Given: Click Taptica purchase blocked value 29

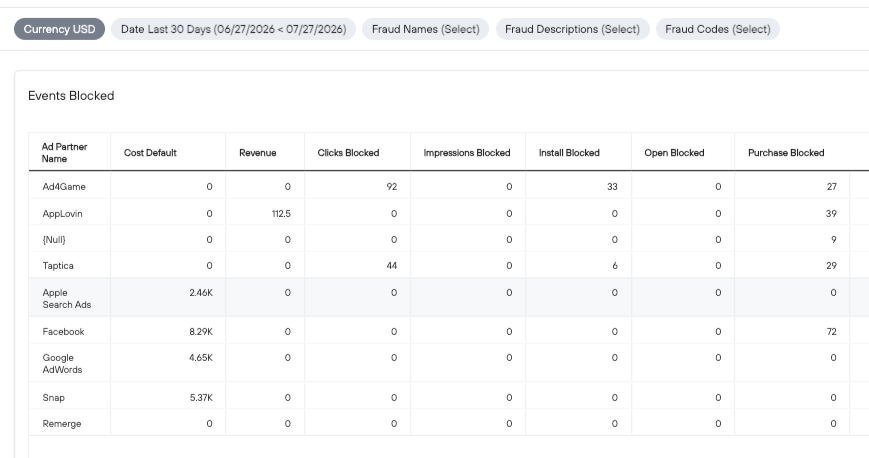Looking at the screenshot, I should coord(831,266).
